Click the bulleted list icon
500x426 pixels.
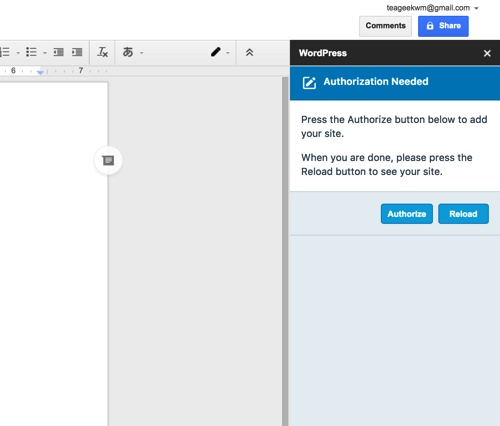click(31, 52)
